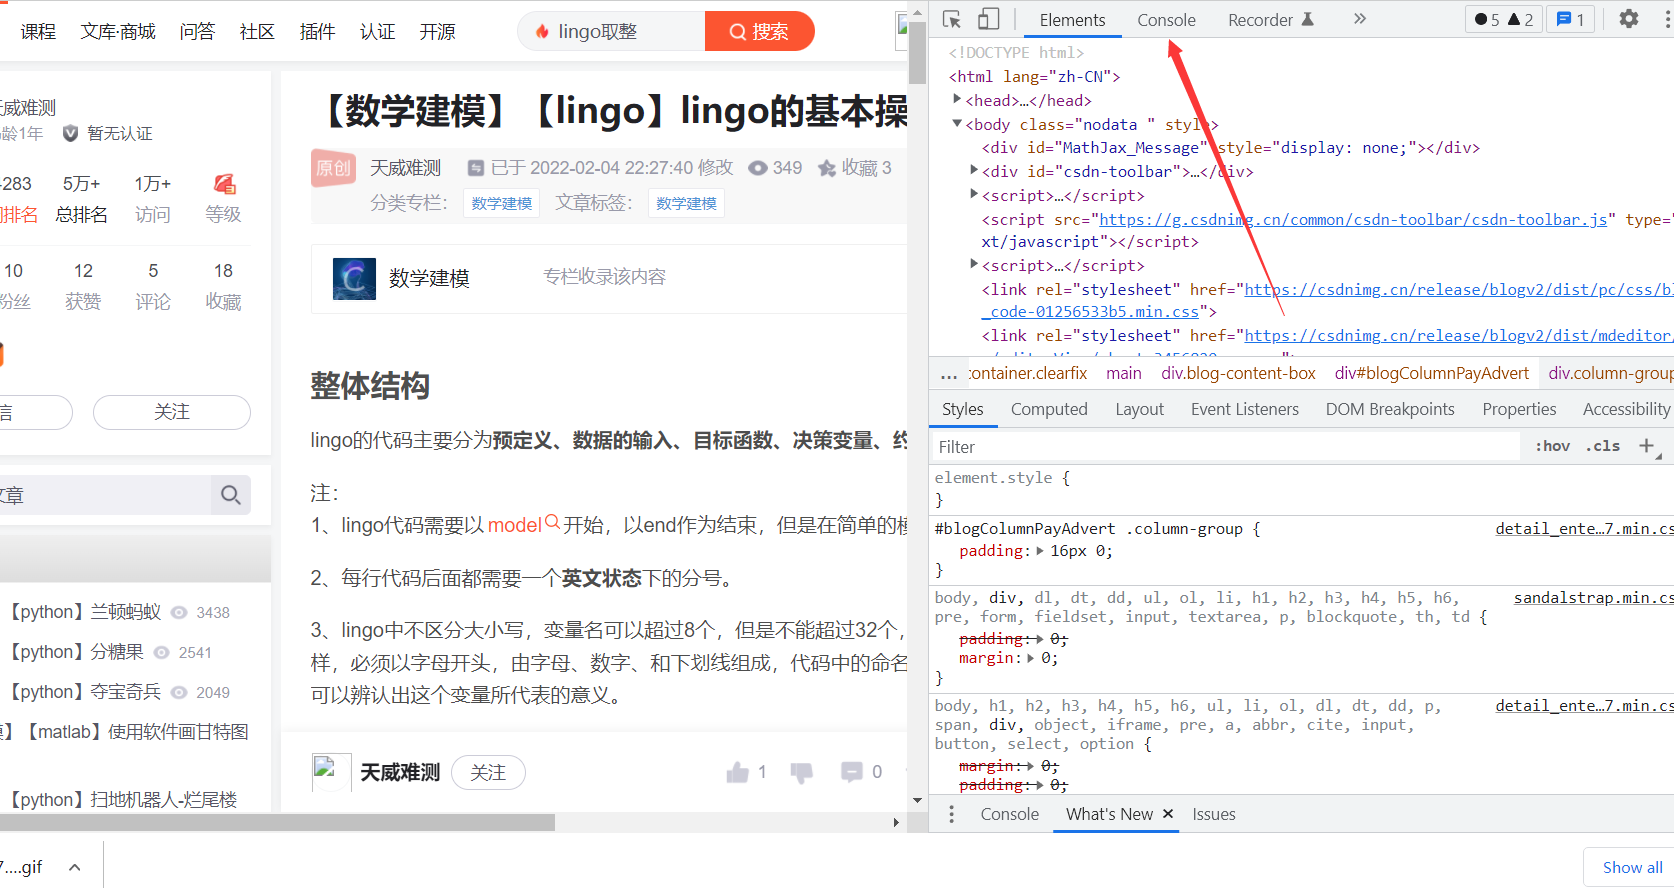This screenshot has height=888, width=1674.
Task: Click the orange 搜索 search button
Action: click(759, 31)
